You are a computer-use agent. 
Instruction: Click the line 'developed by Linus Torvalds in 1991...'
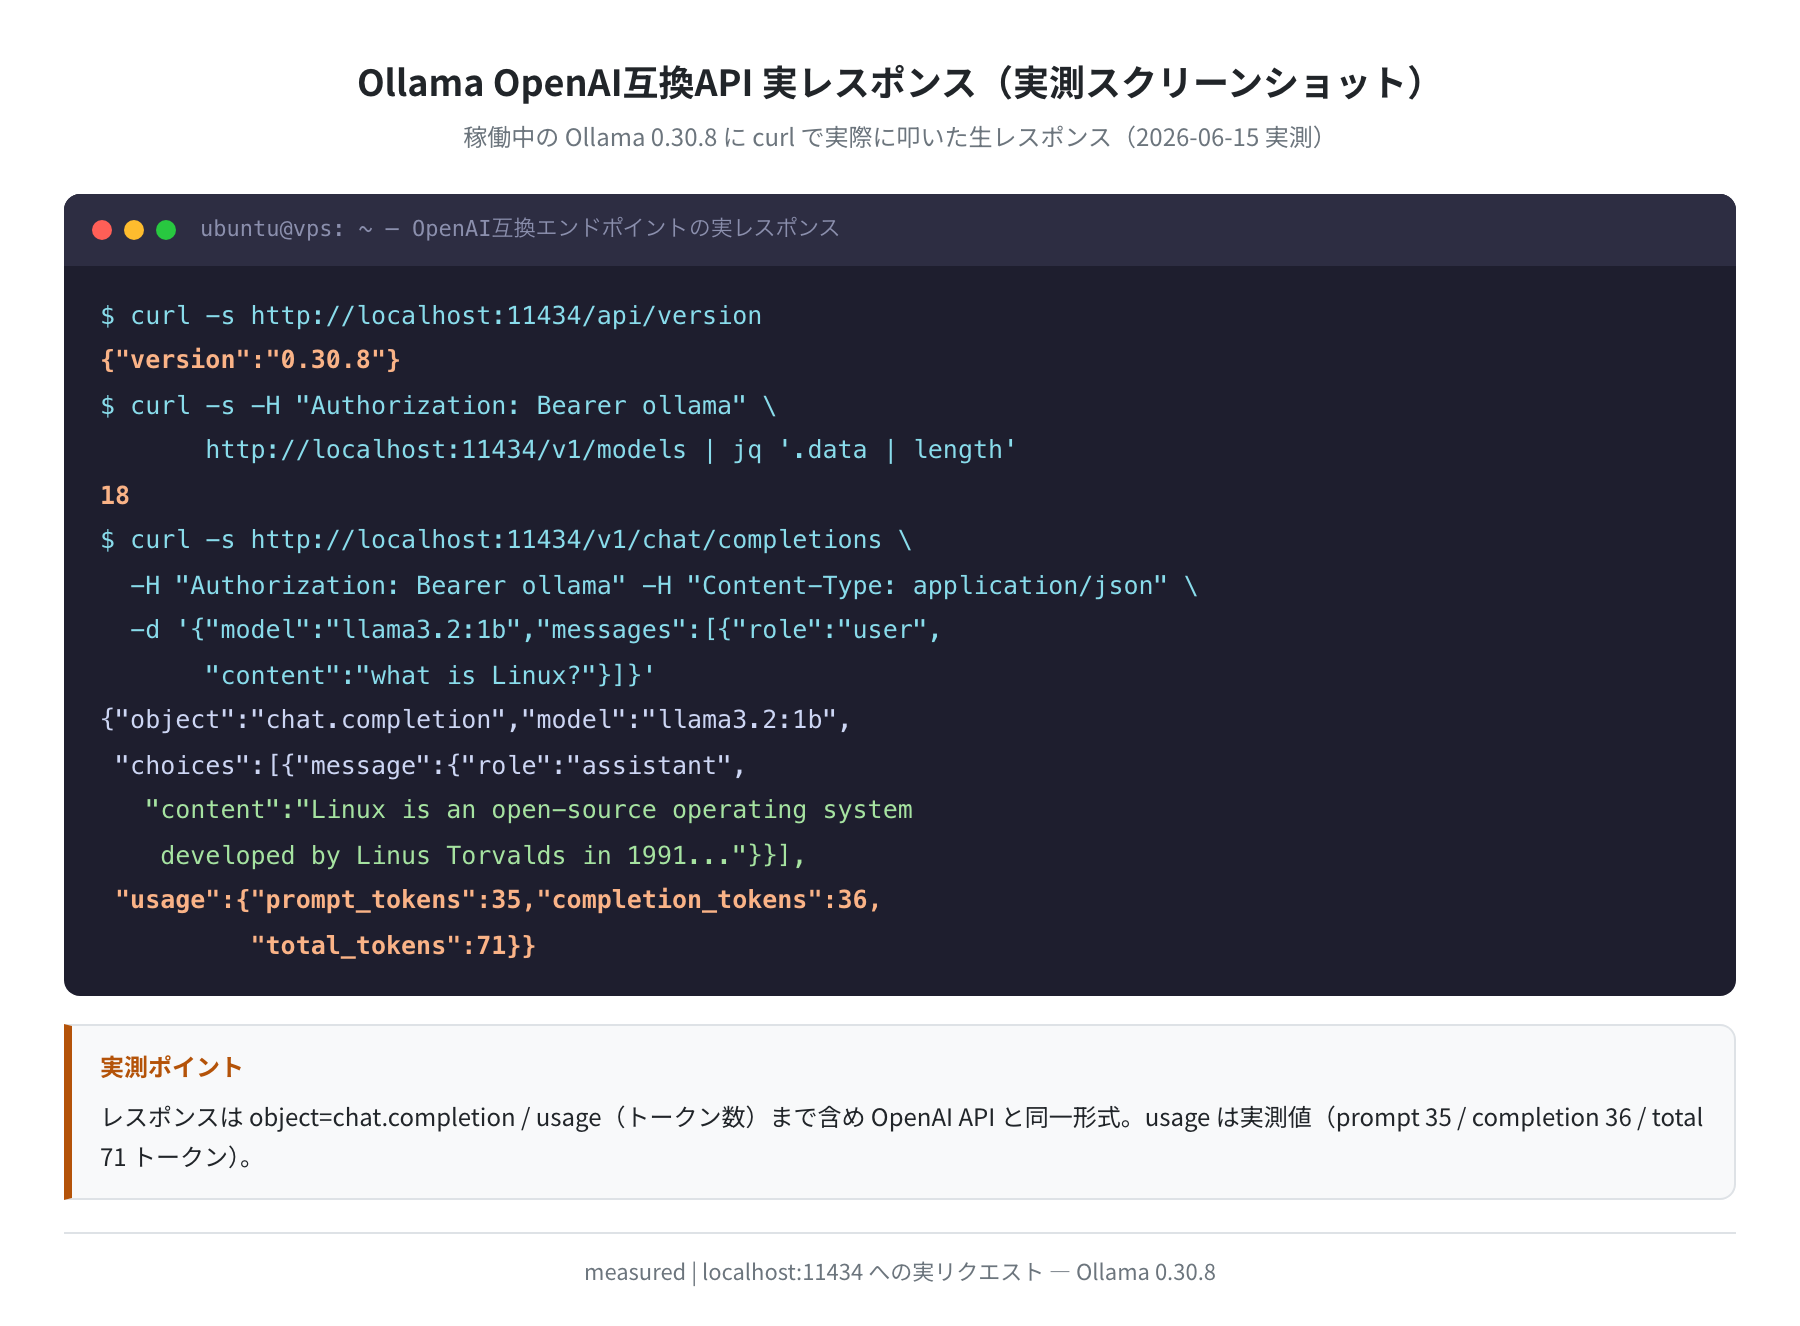483,856
